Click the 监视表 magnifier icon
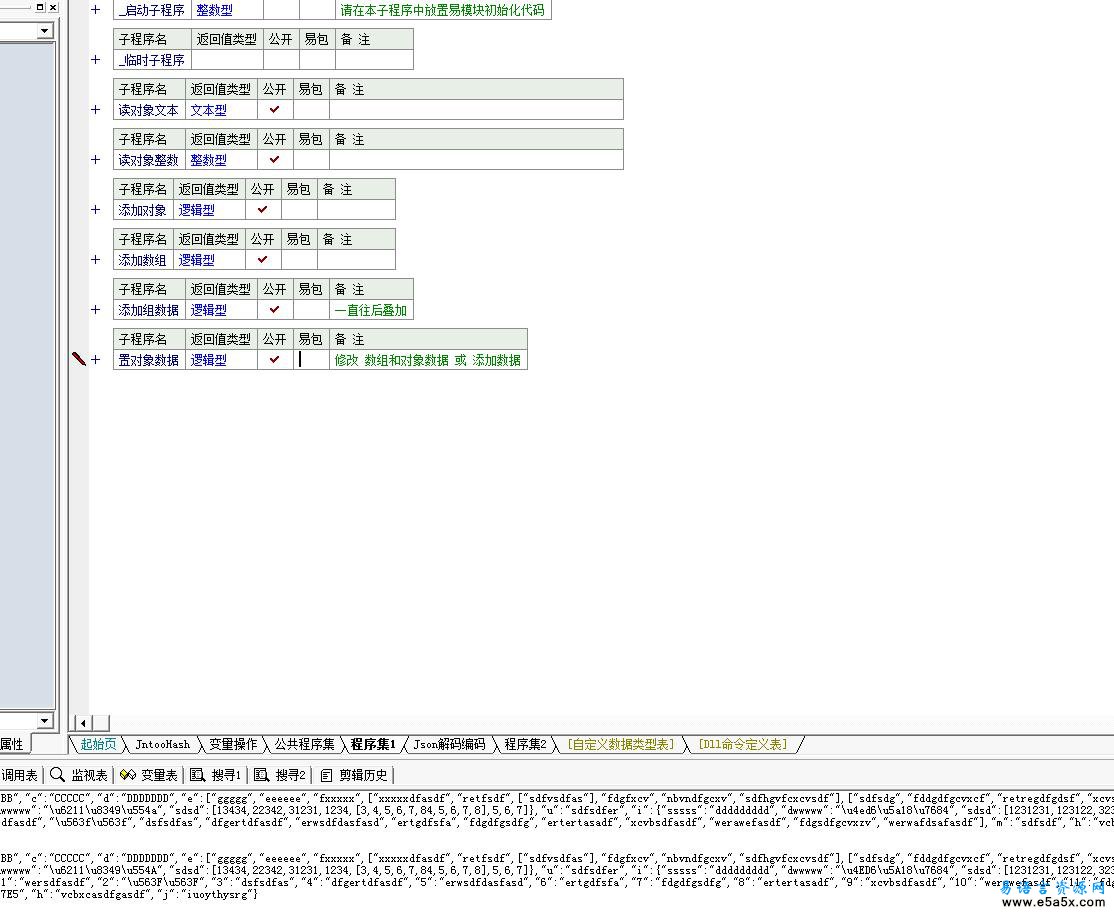1114x915 pixels. click(x=58, y=774)
